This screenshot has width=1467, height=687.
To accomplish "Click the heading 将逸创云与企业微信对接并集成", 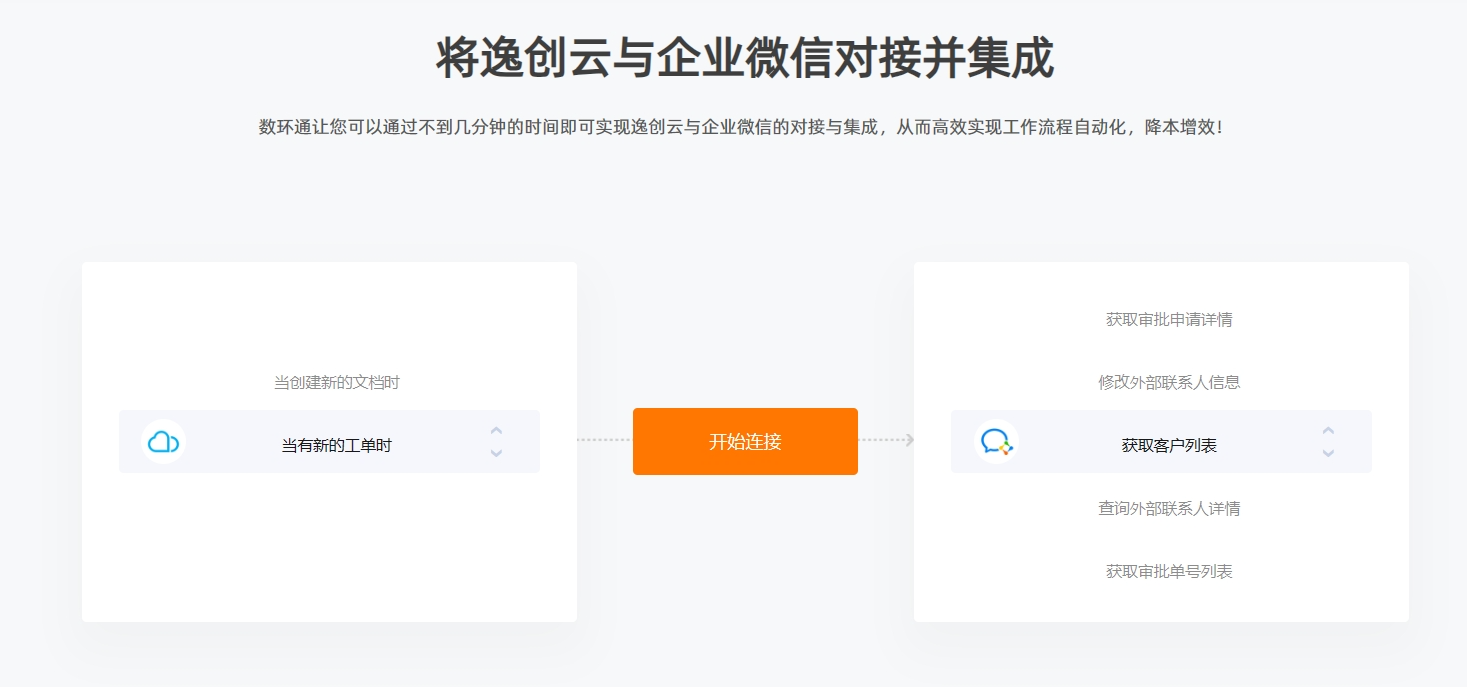I will coord(745,58).
